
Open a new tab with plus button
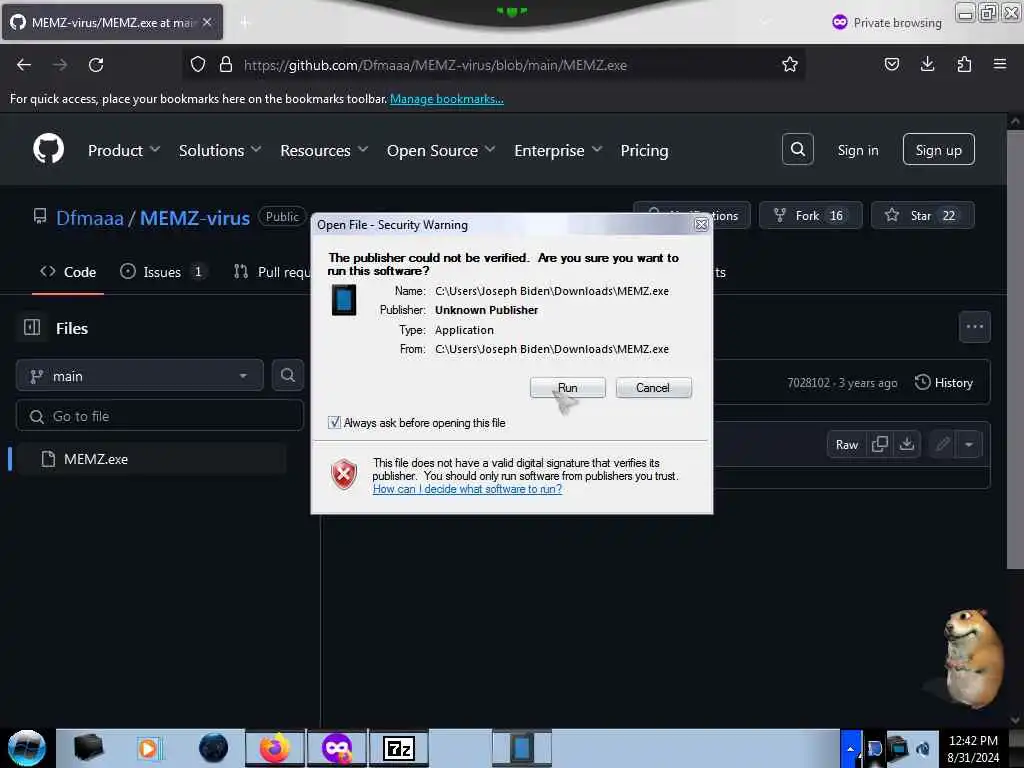point(245,23)
